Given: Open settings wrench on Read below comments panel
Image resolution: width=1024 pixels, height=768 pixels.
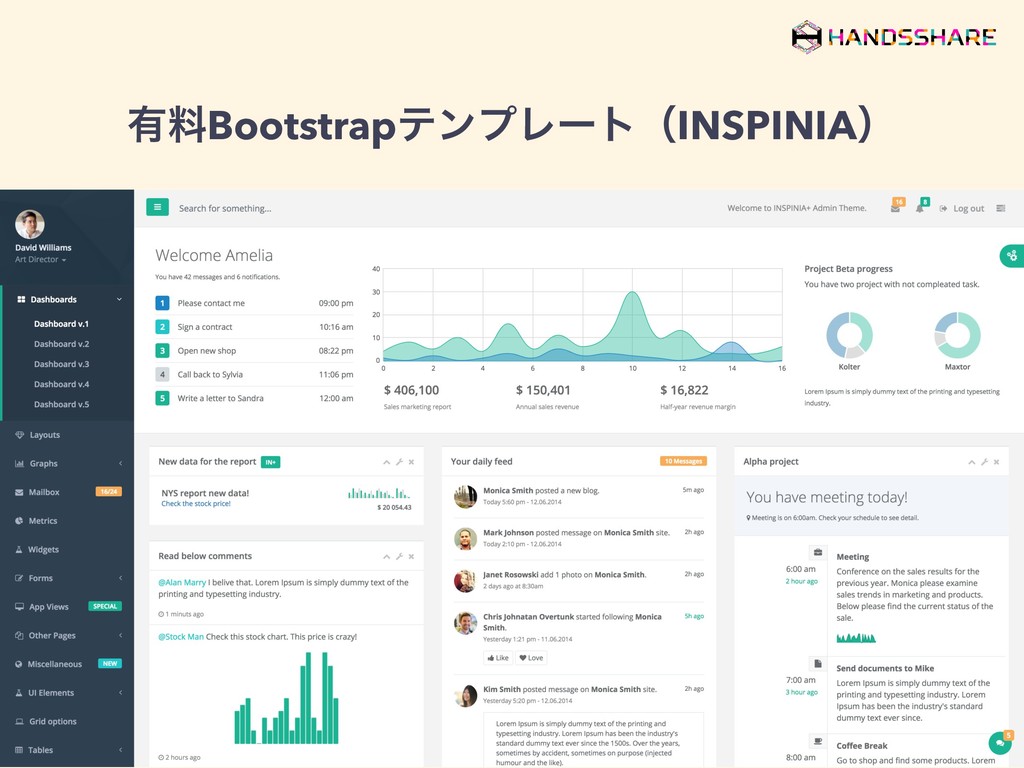Looking at the screenshot, I should [x=399, y=557].
